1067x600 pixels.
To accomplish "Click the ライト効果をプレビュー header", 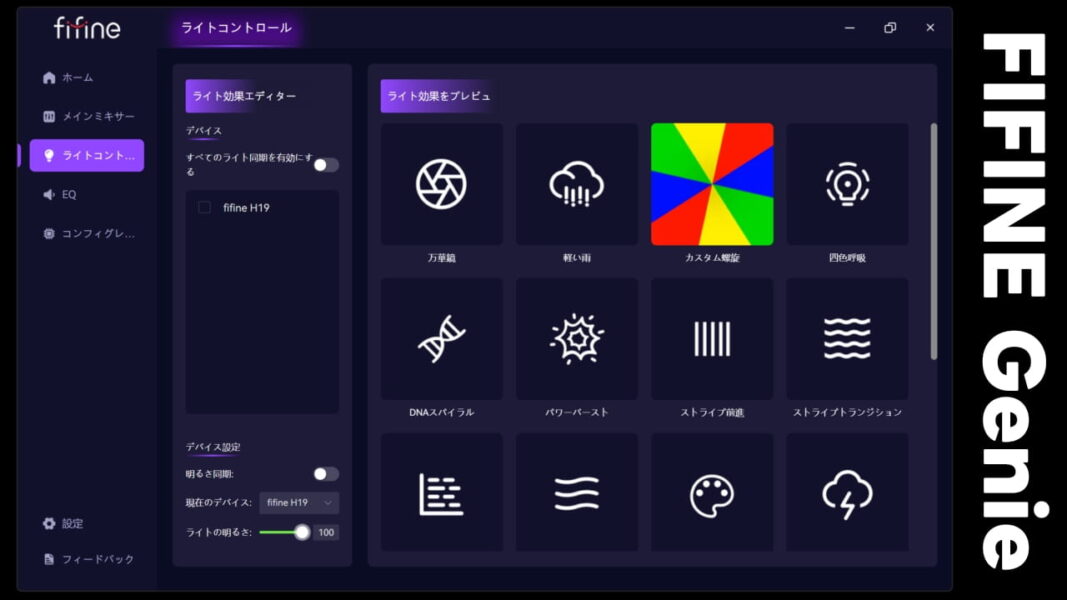I will tap(438, 96).
